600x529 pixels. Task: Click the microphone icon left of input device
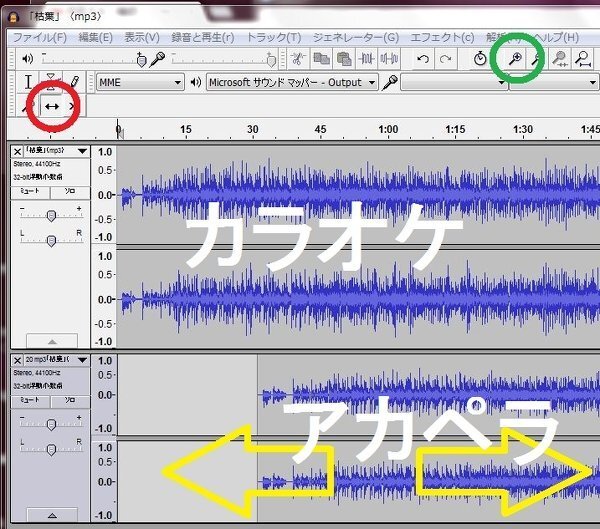(390, 82)
